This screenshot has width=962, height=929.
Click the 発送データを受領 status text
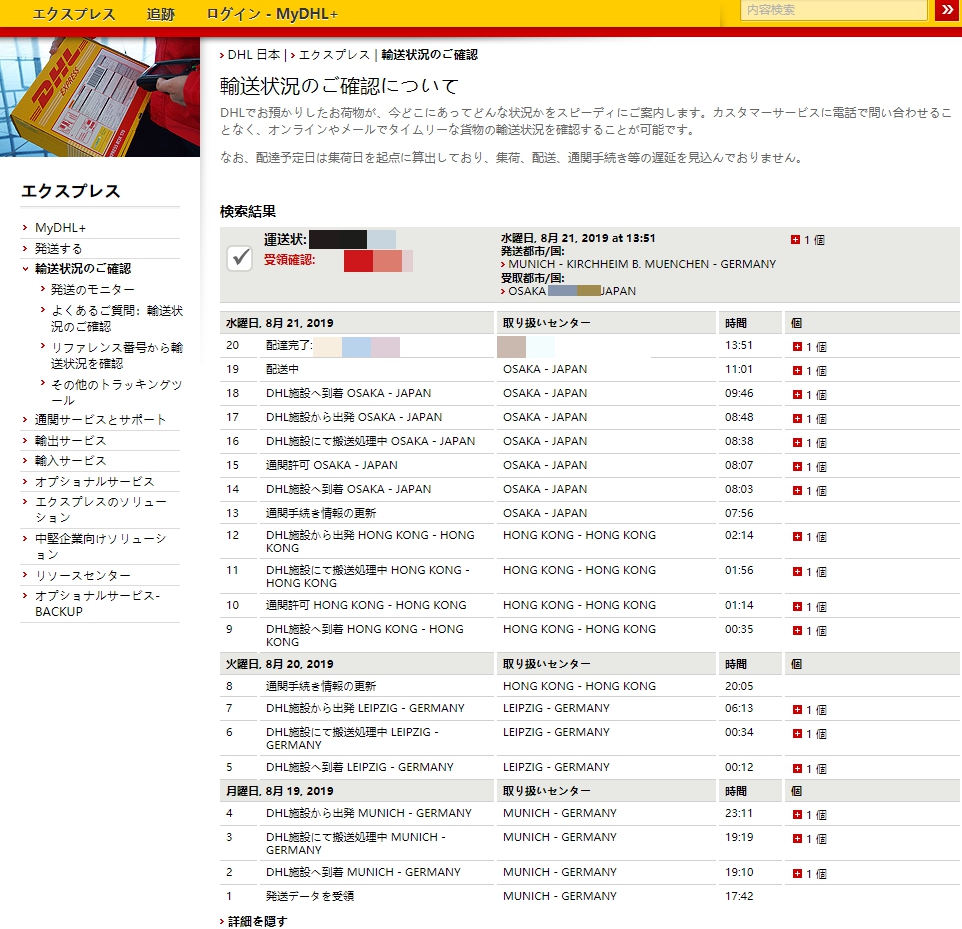pos(310,896)
